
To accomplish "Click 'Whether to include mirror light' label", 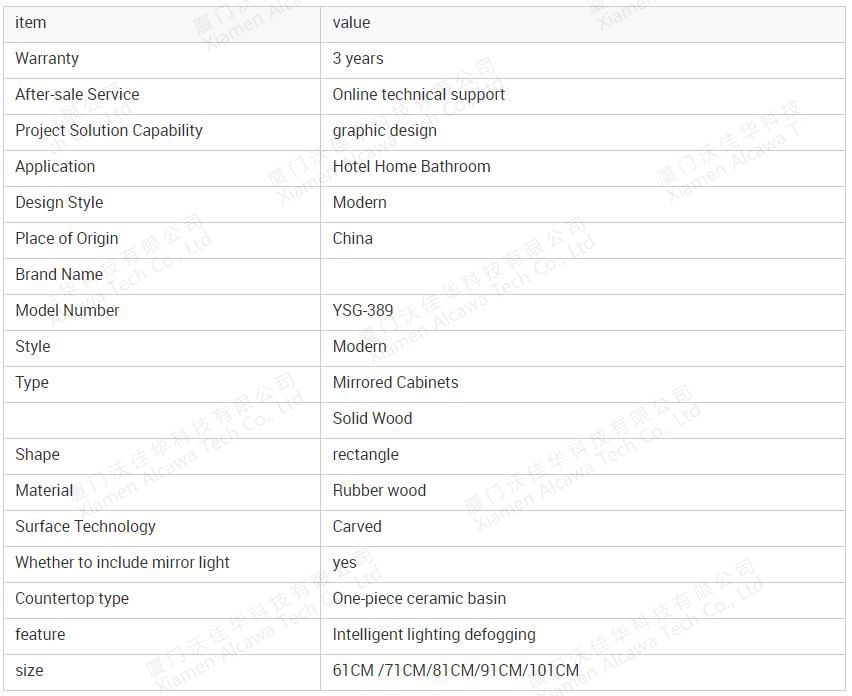I will (x=122, y=562).
